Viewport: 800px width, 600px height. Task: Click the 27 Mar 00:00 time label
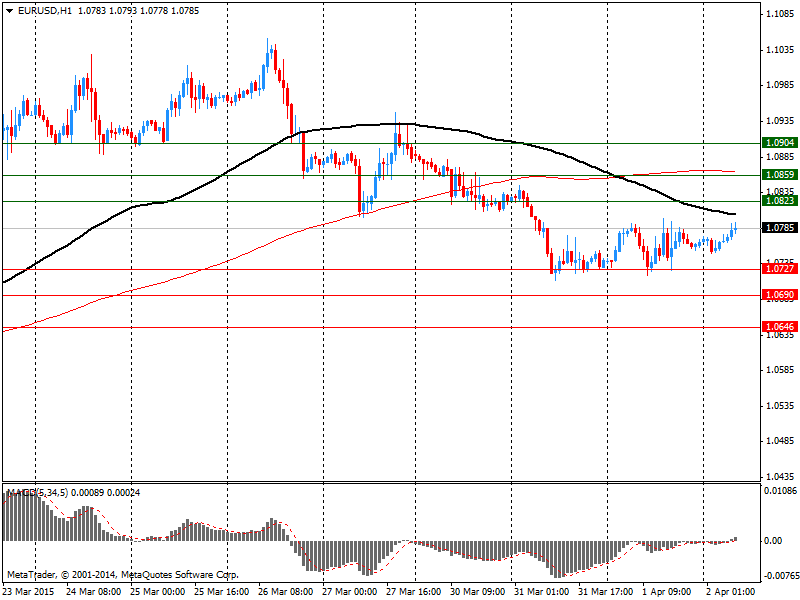[349, 592]
